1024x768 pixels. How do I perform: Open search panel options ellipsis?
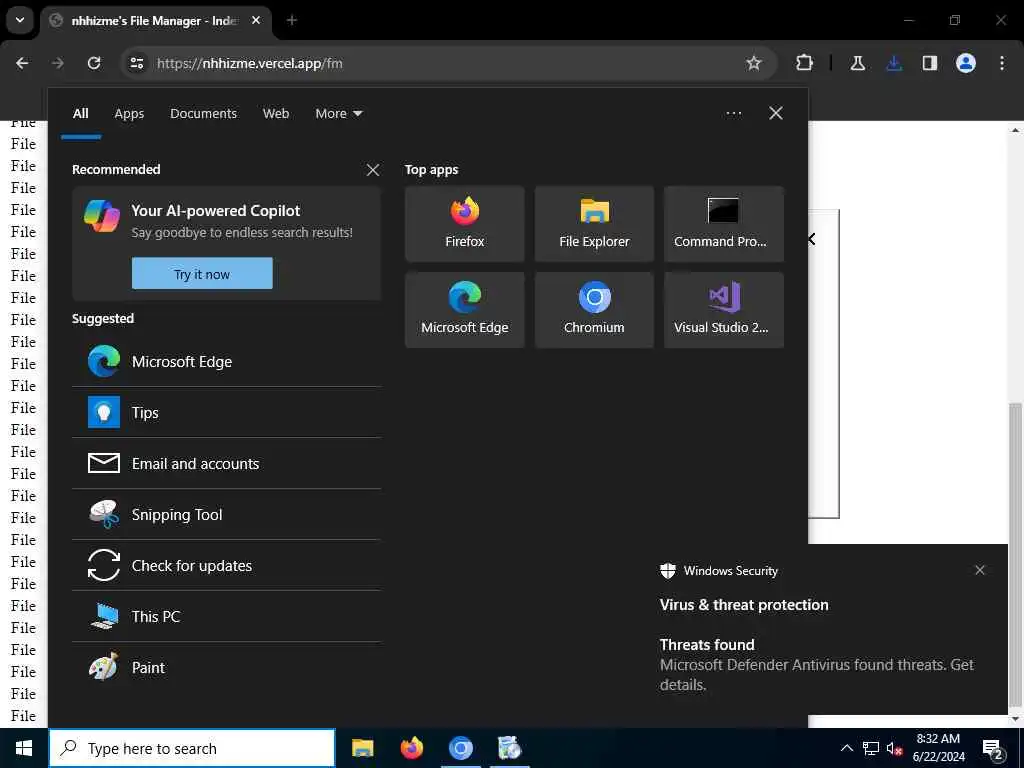pos(733,114)
